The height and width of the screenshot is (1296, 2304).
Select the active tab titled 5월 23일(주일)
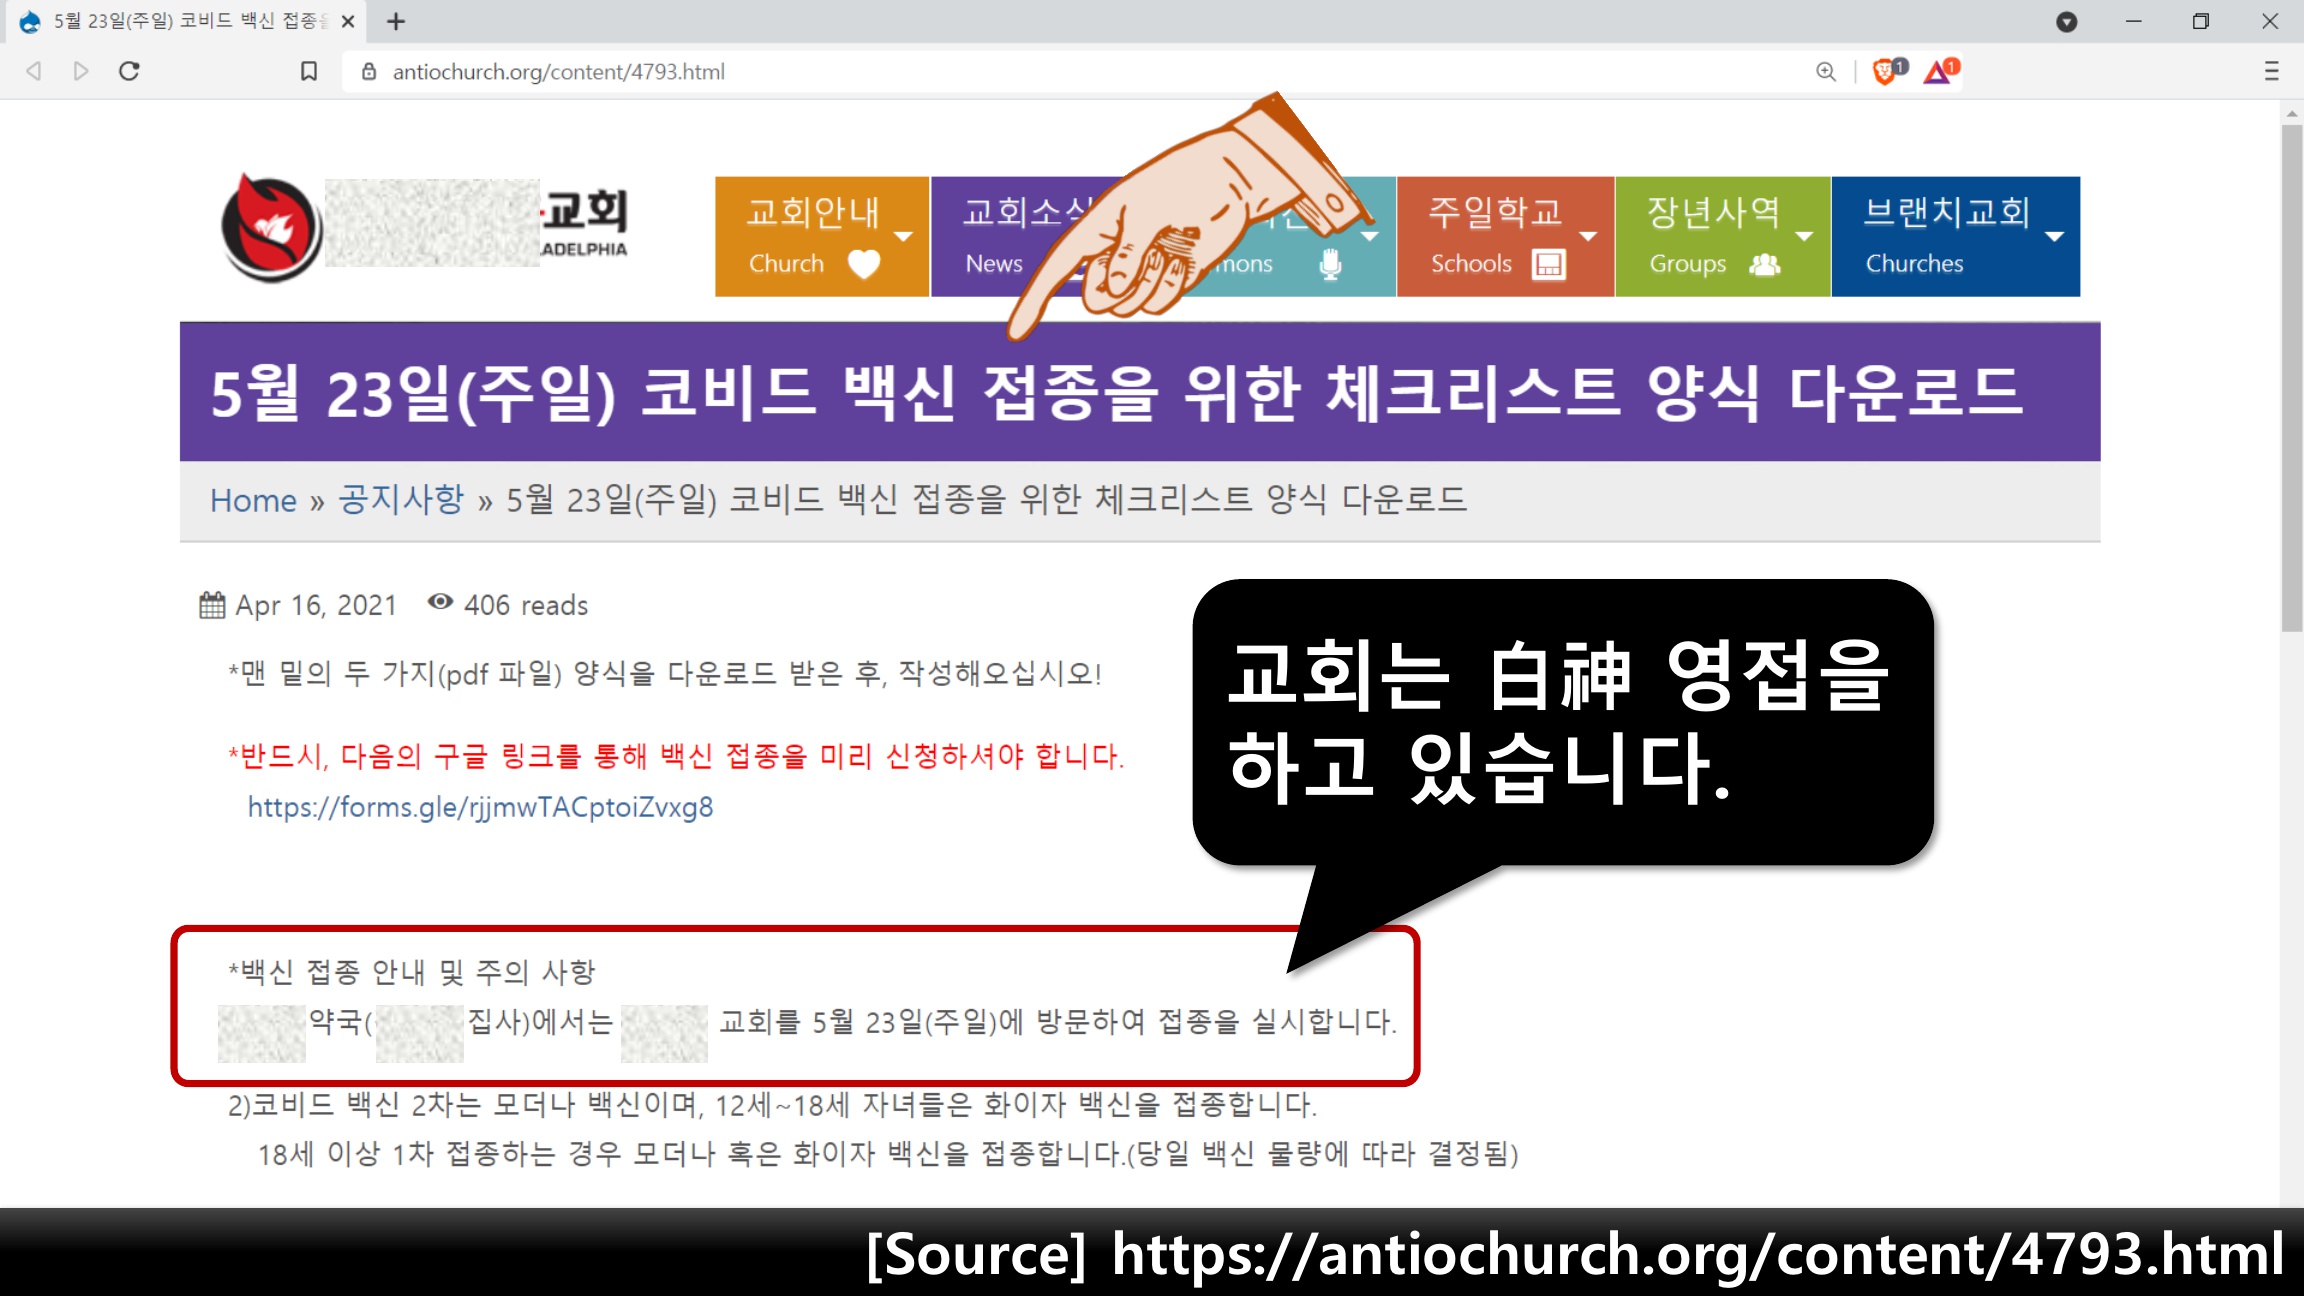click(x=186, y=21)
